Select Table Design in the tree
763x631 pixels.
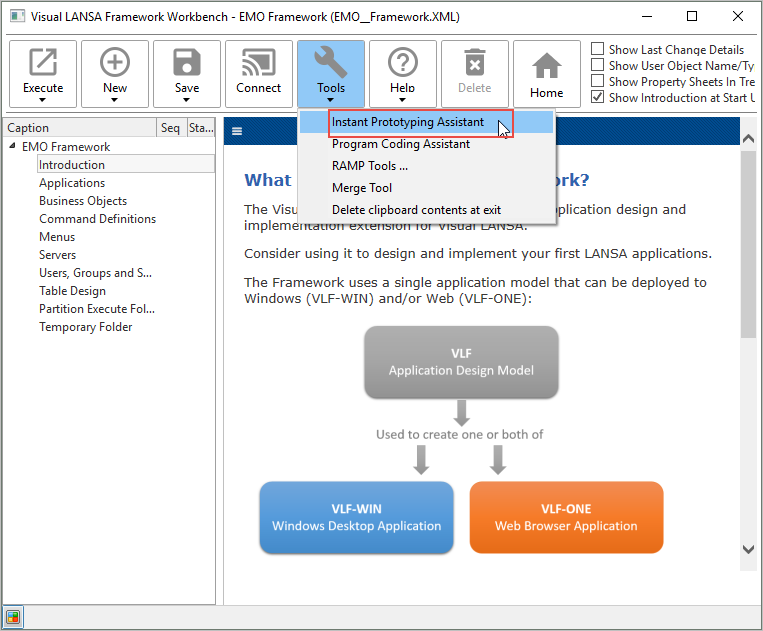pyautogui.click(x=73, y=290)
